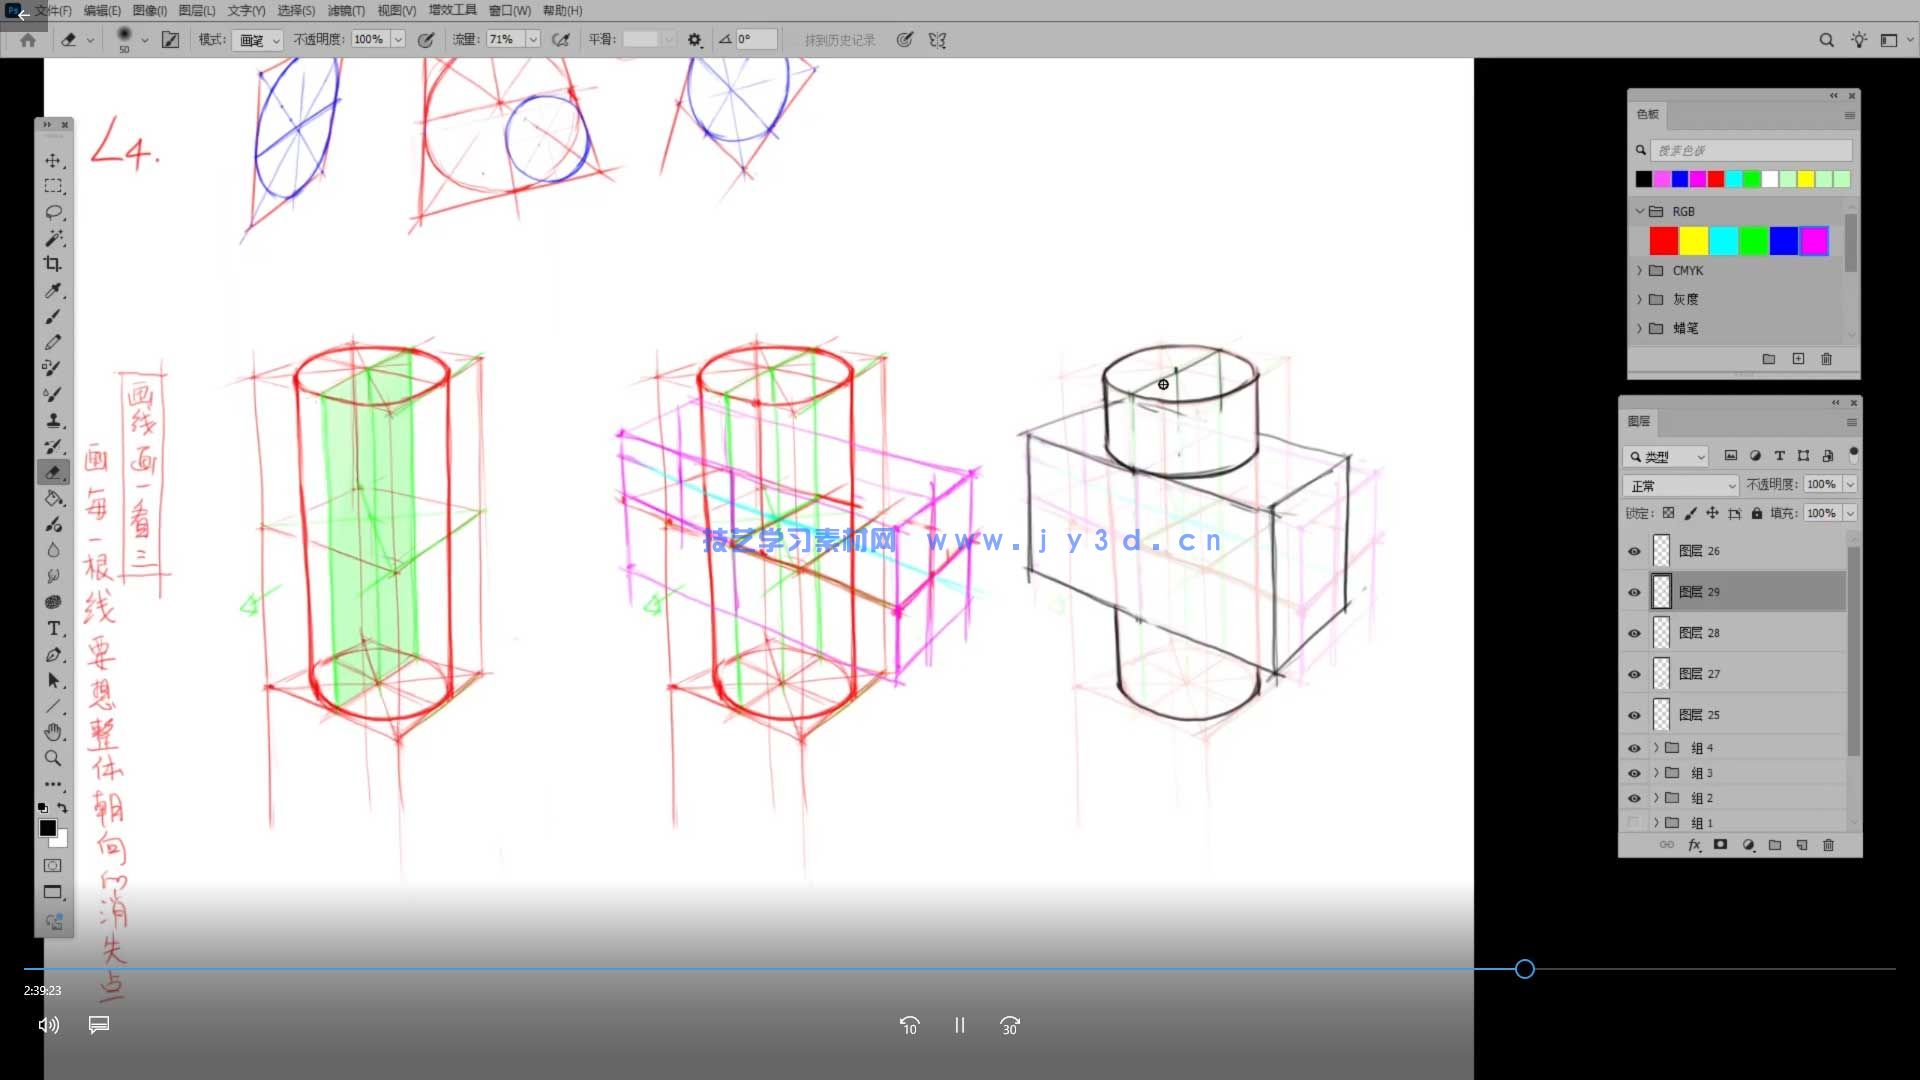Skip forward 30 seconds
The height and width of the screenshot is (1080, 1920).
click(1010, 1025)
